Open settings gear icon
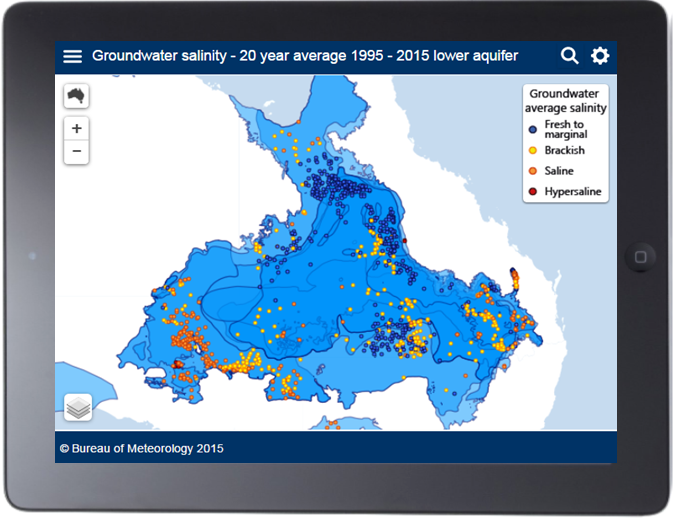This screenshot has height=518, width=674. 600,56
